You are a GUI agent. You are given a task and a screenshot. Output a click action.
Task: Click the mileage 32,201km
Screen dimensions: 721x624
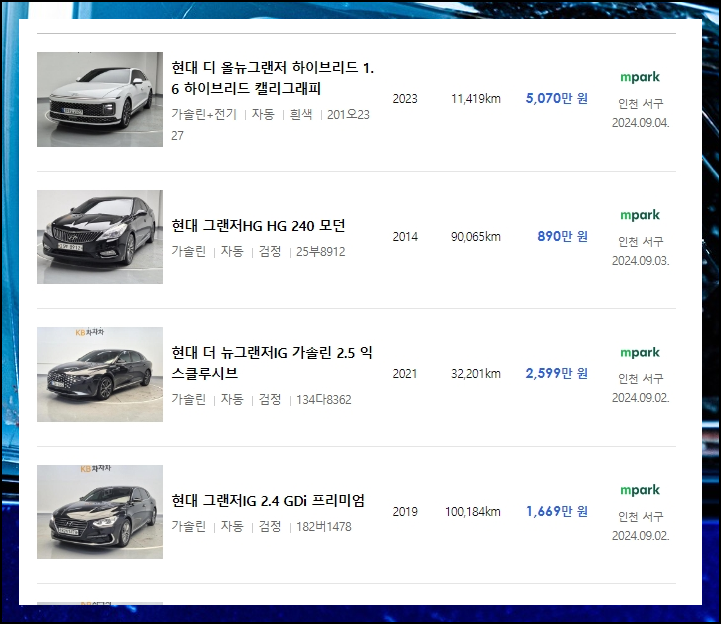[x=475, y=374]
